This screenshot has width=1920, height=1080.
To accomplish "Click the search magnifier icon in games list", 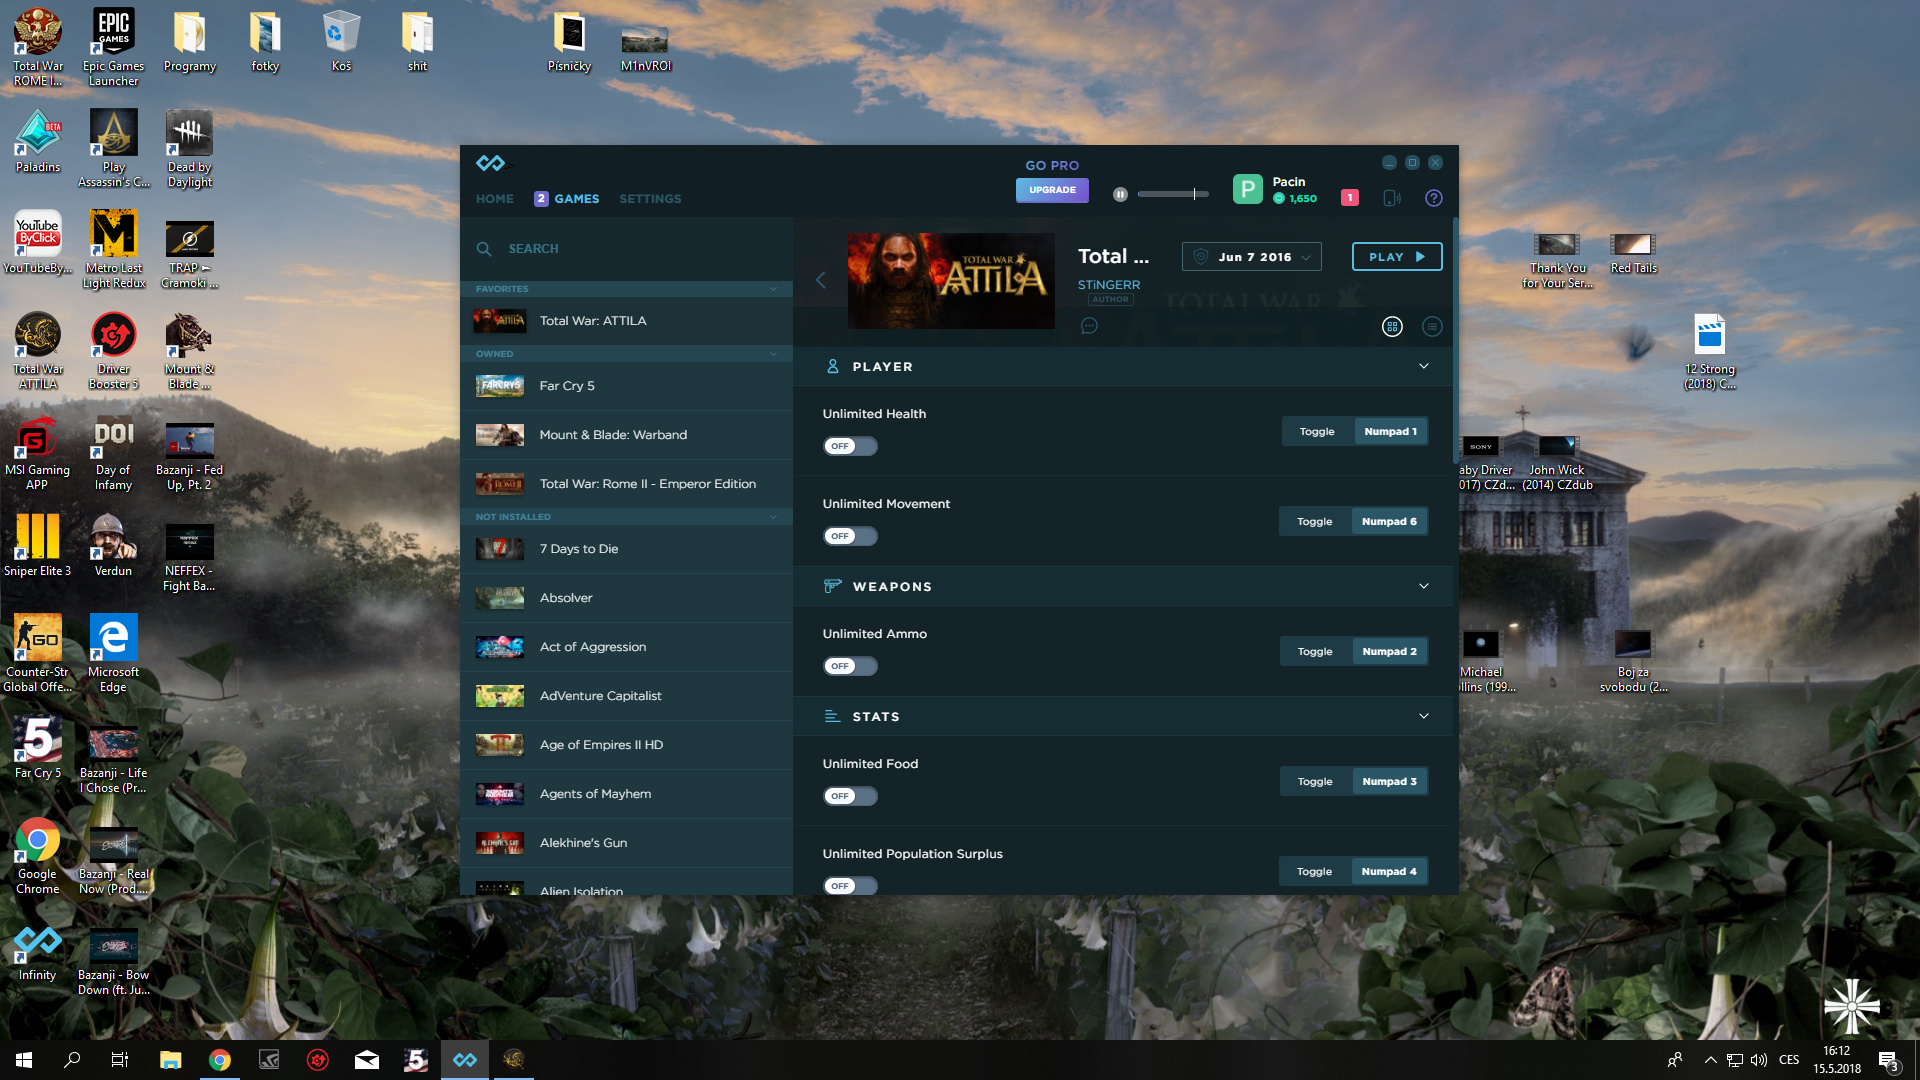I will click(484, 248).
